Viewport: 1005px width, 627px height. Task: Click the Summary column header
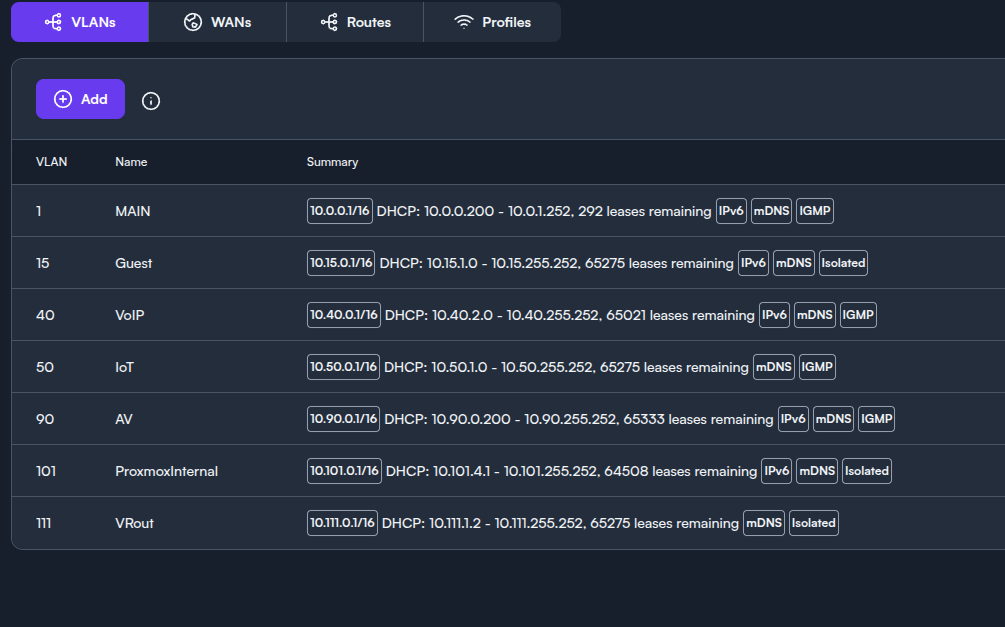point(332,162)
